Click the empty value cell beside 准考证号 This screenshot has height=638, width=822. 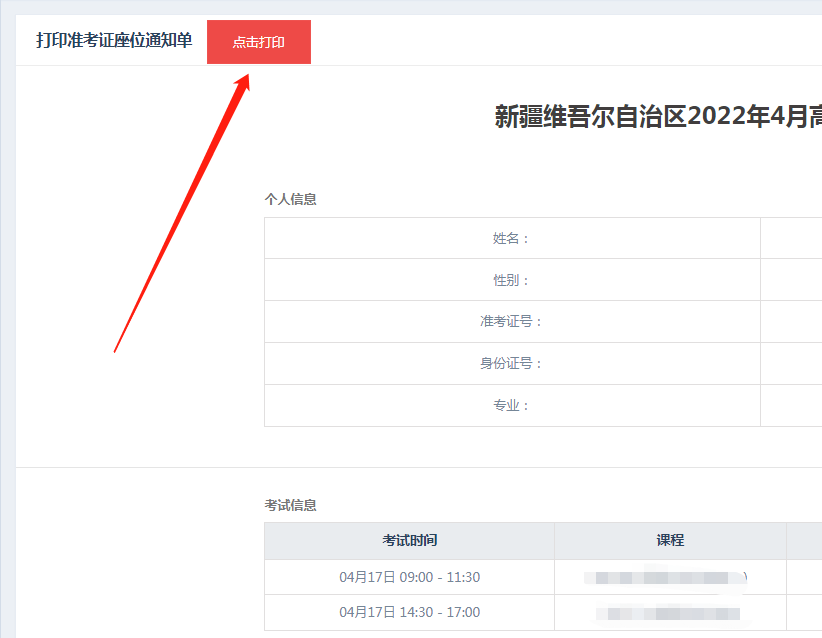791,321
